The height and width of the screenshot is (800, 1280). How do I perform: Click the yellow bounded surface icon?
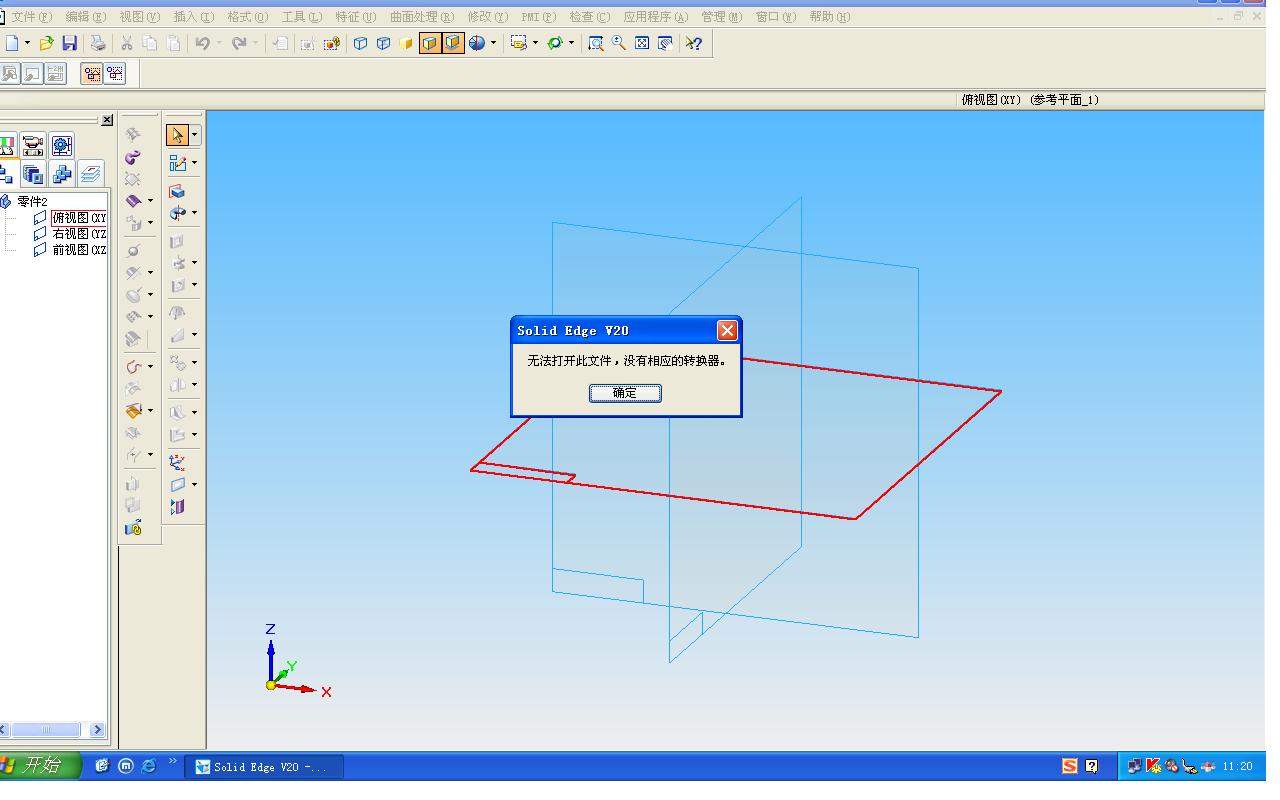click(133, 411)
